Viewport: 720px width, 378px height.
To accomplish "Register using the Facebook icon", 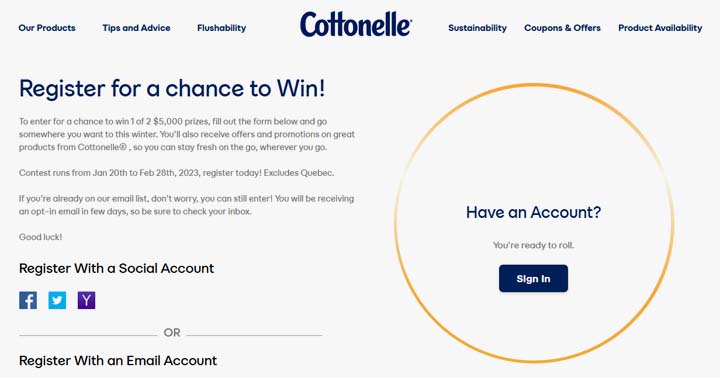I will (28, 300).
